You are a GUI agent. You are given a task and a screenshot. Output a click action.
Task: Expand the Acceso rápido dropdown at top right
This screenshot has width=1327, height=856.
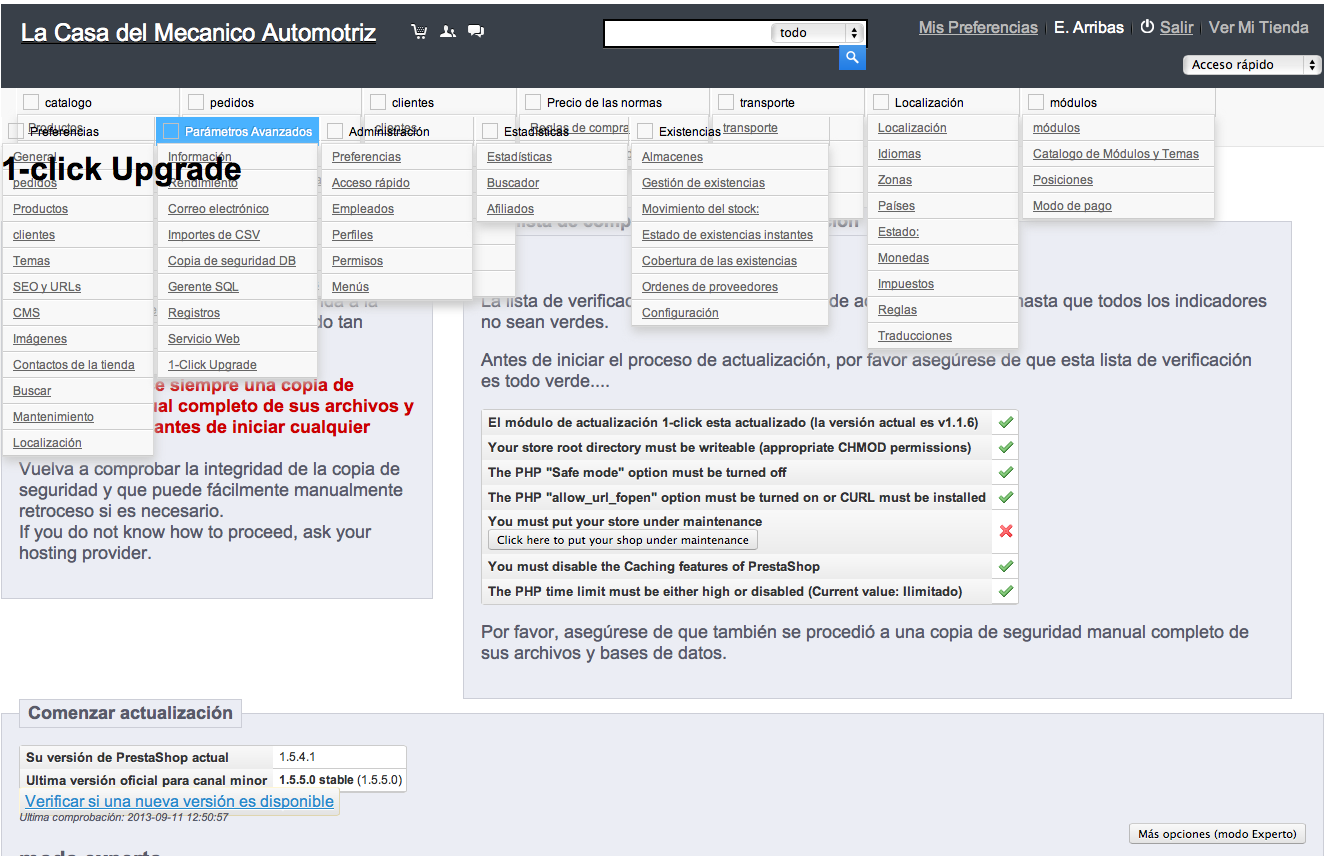(x=1252, y=65)
